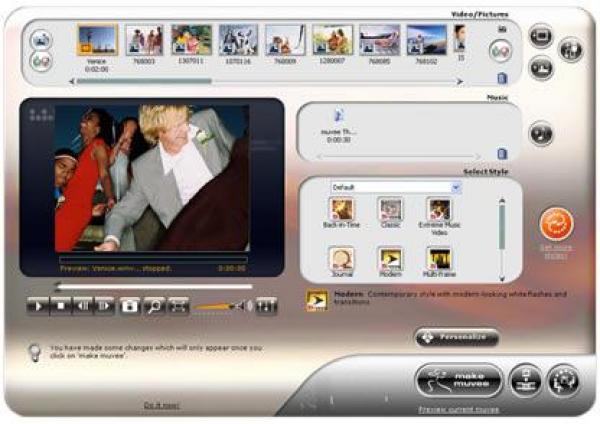Viewport: 600px width, 424px height.
Task: Click the Do it now! link
Action: click(160, 404)
